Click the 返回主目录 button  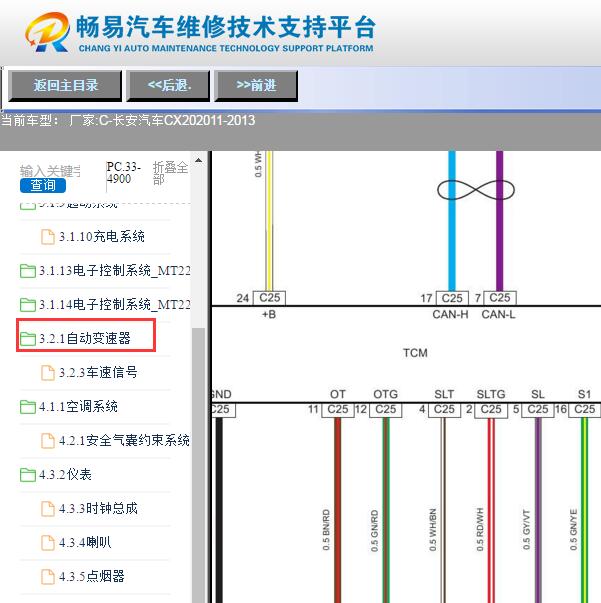tap(65, 85)
